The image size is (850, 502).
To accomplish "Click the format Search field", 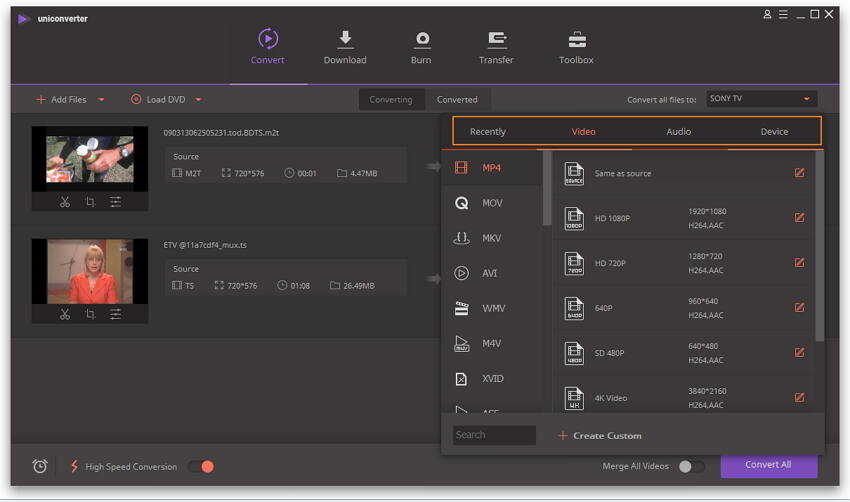I will pyautogui.click(x=494, y=435).
